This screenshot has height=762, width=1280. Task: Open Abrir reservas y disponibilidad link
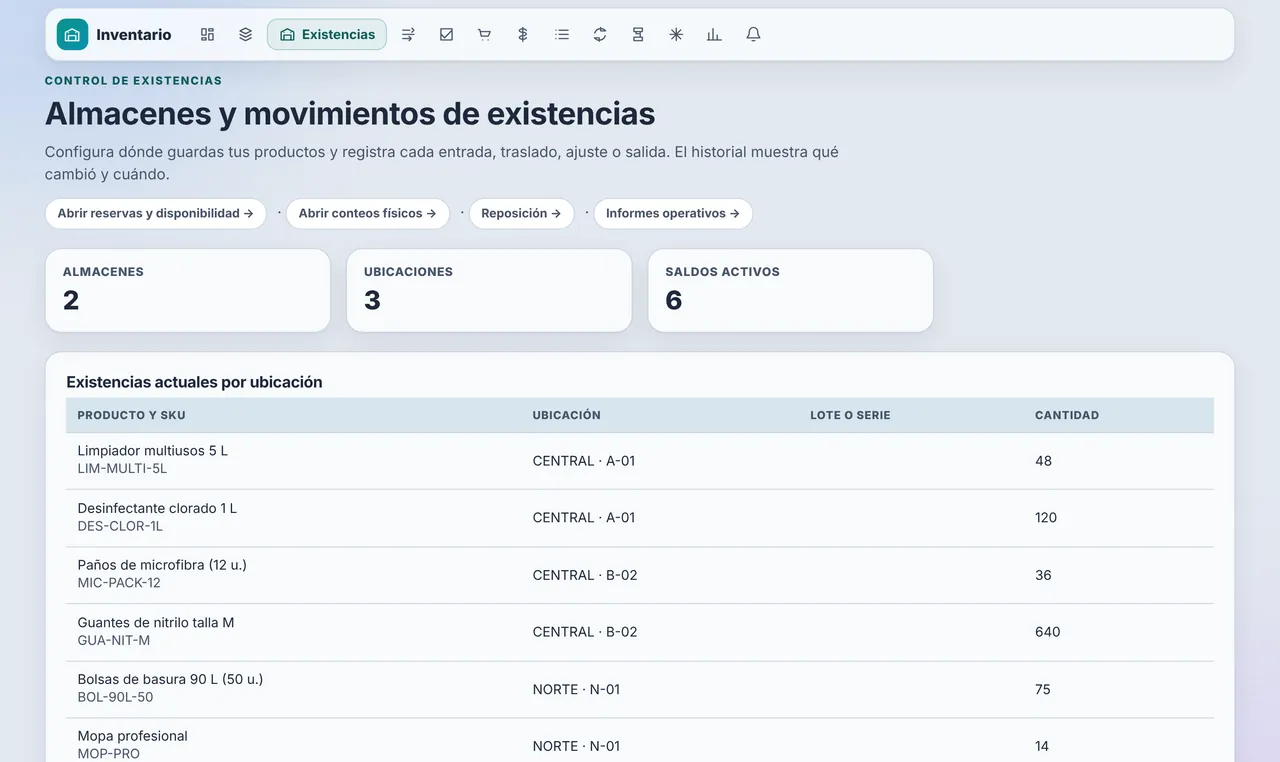pyautogui.click(x=155, y=213)
